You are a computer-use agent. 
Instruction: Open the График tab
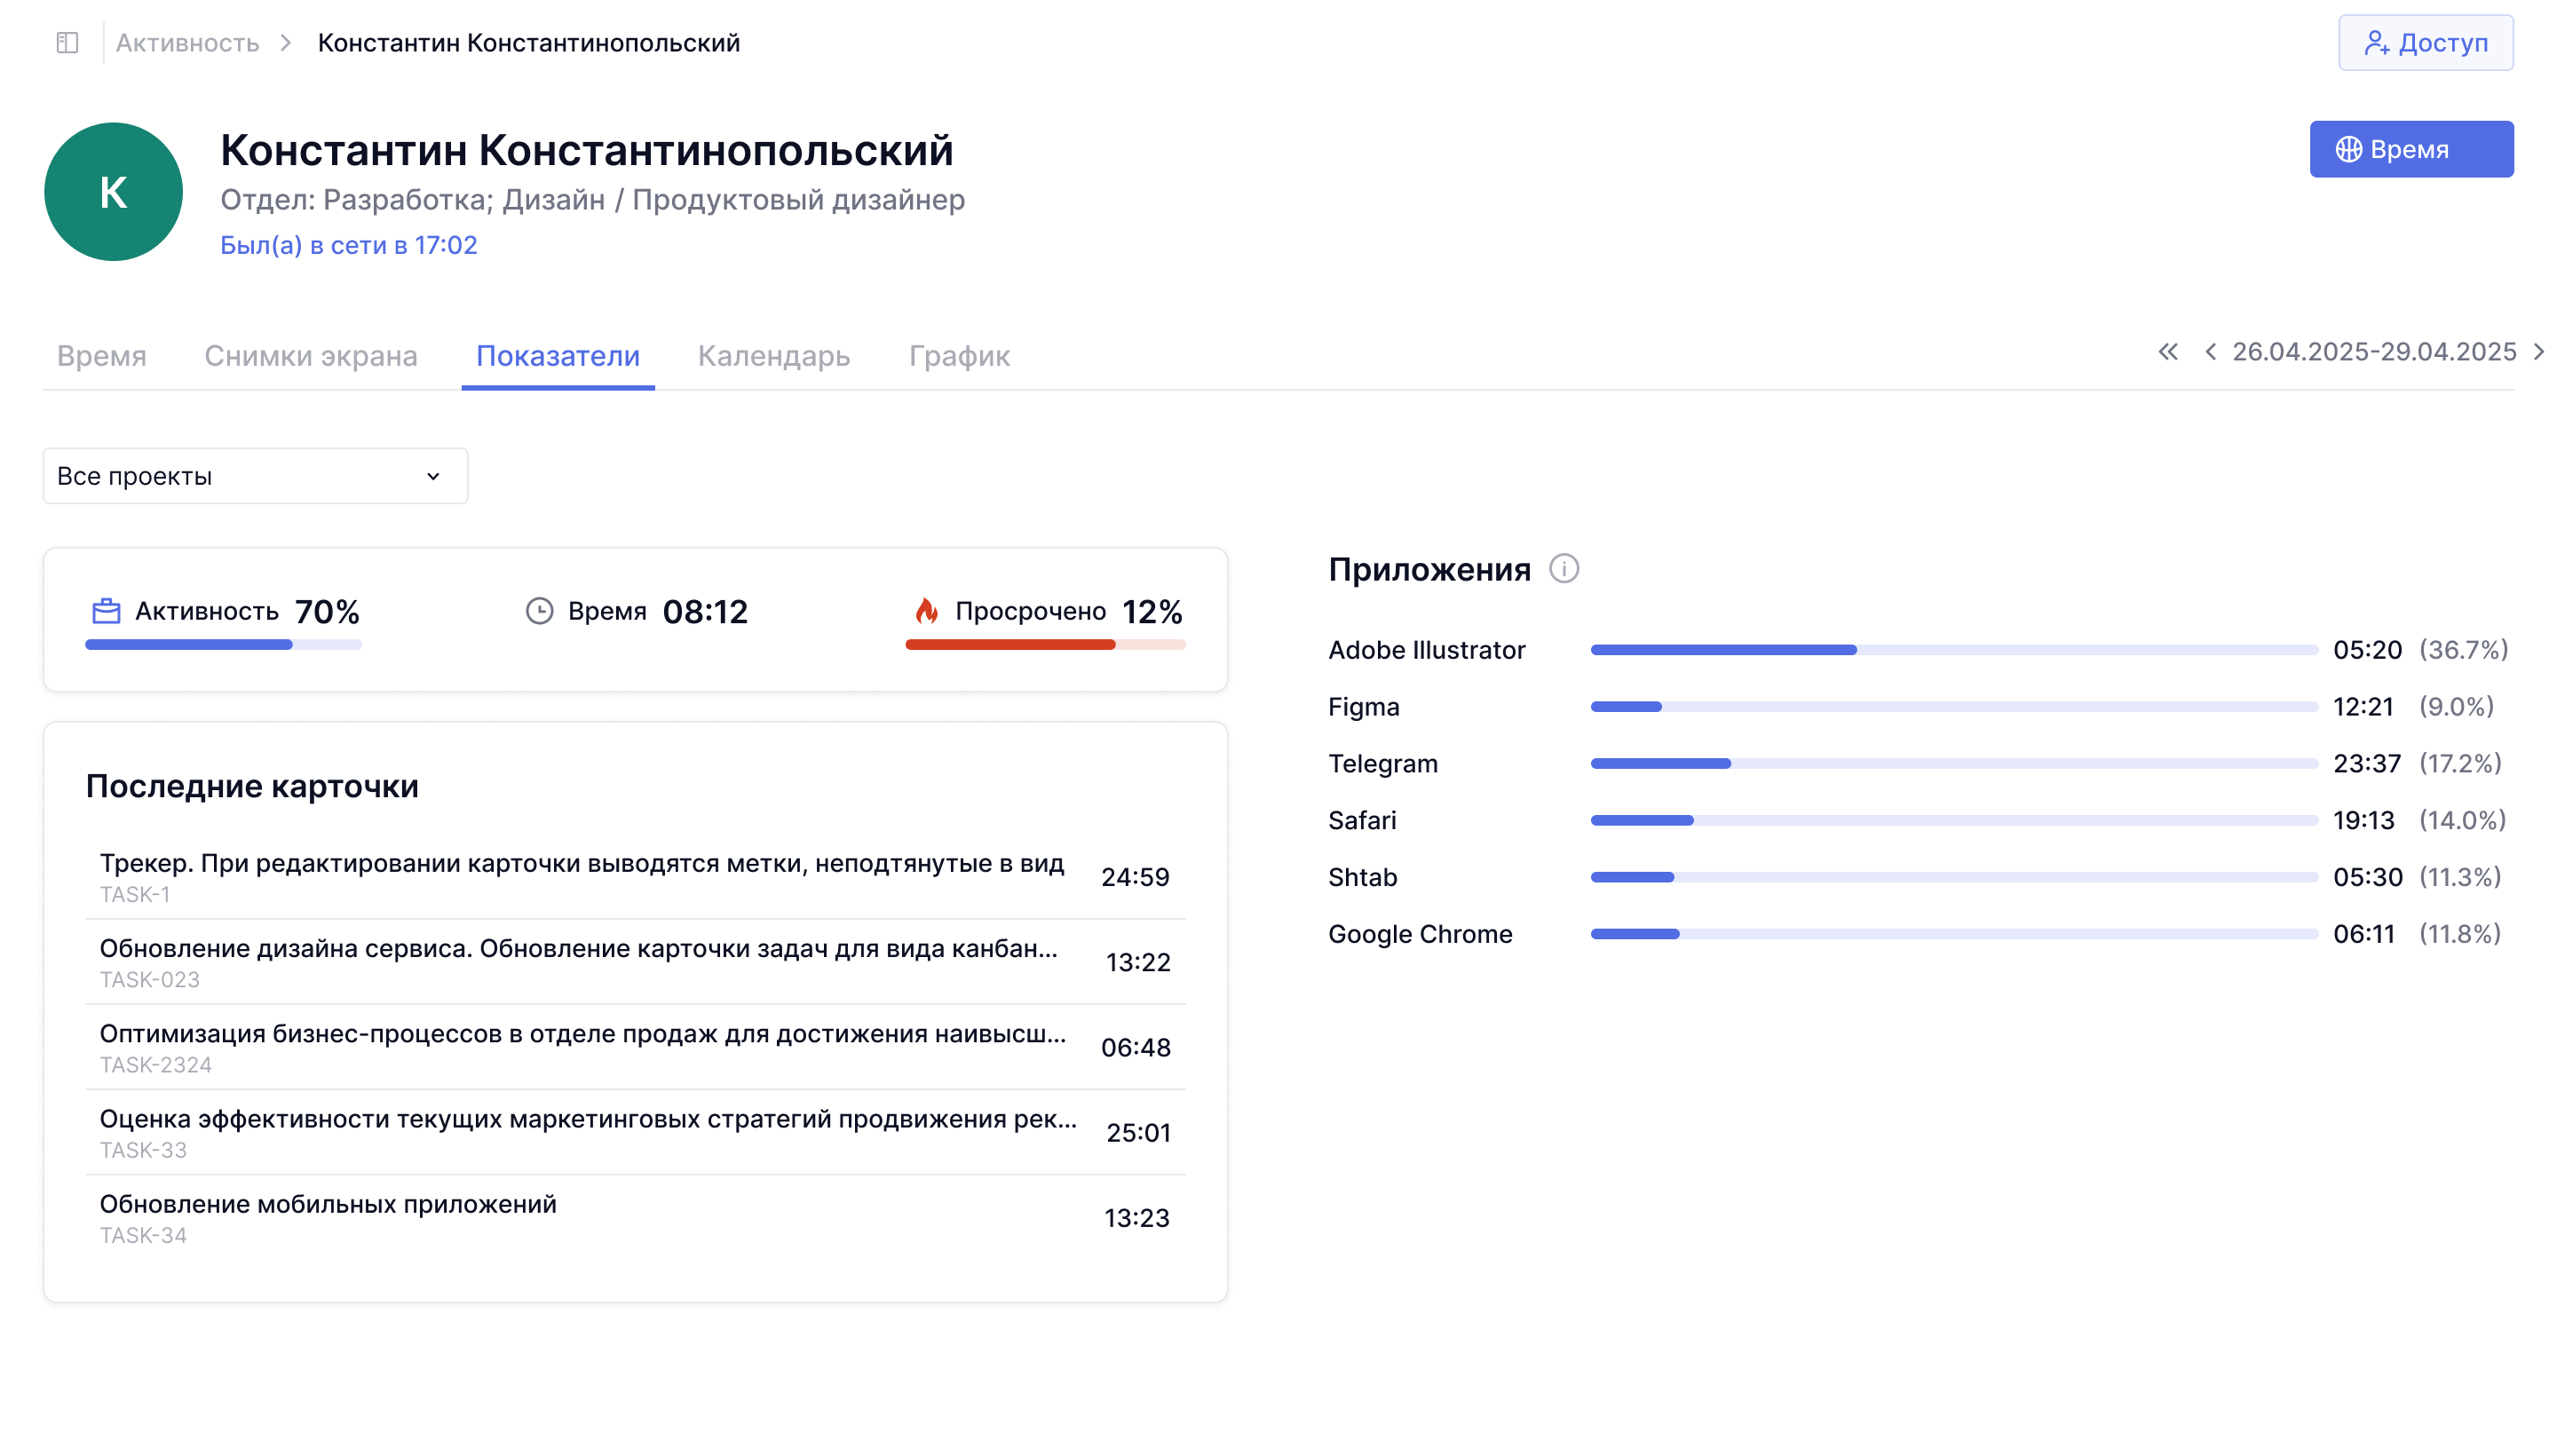pos(959,356)
